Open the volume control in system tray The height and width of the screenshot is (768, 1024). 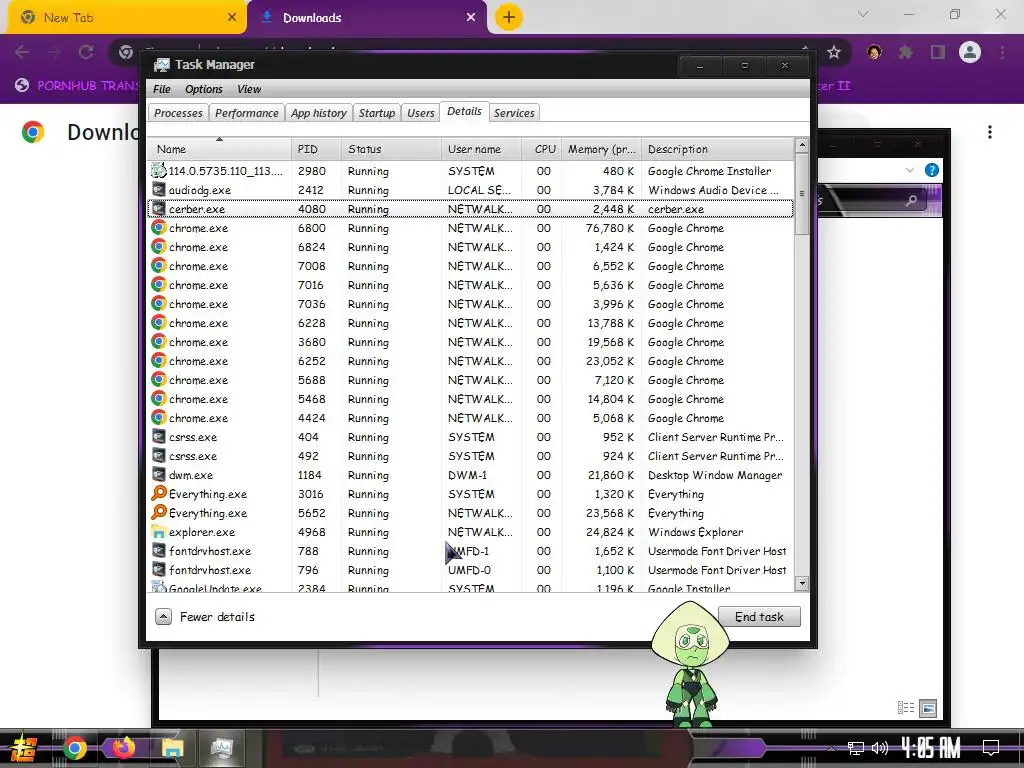[880, 748]
